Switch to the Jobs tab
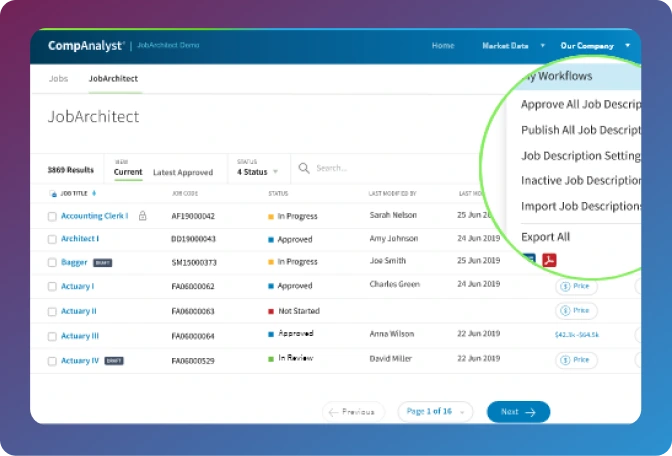Viewport: 672px width, 456px height. point(58,78)
